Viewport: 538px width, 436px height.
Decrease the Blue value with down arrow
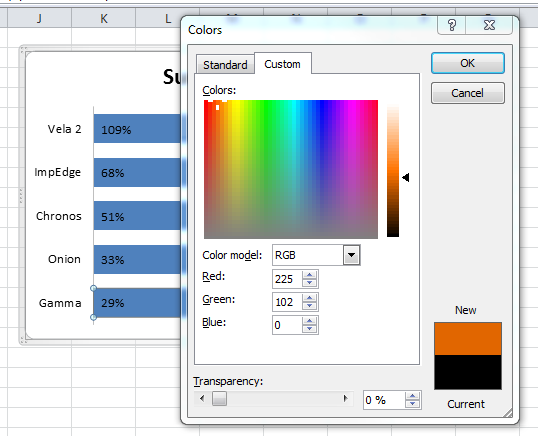click(x=309, y=329)
